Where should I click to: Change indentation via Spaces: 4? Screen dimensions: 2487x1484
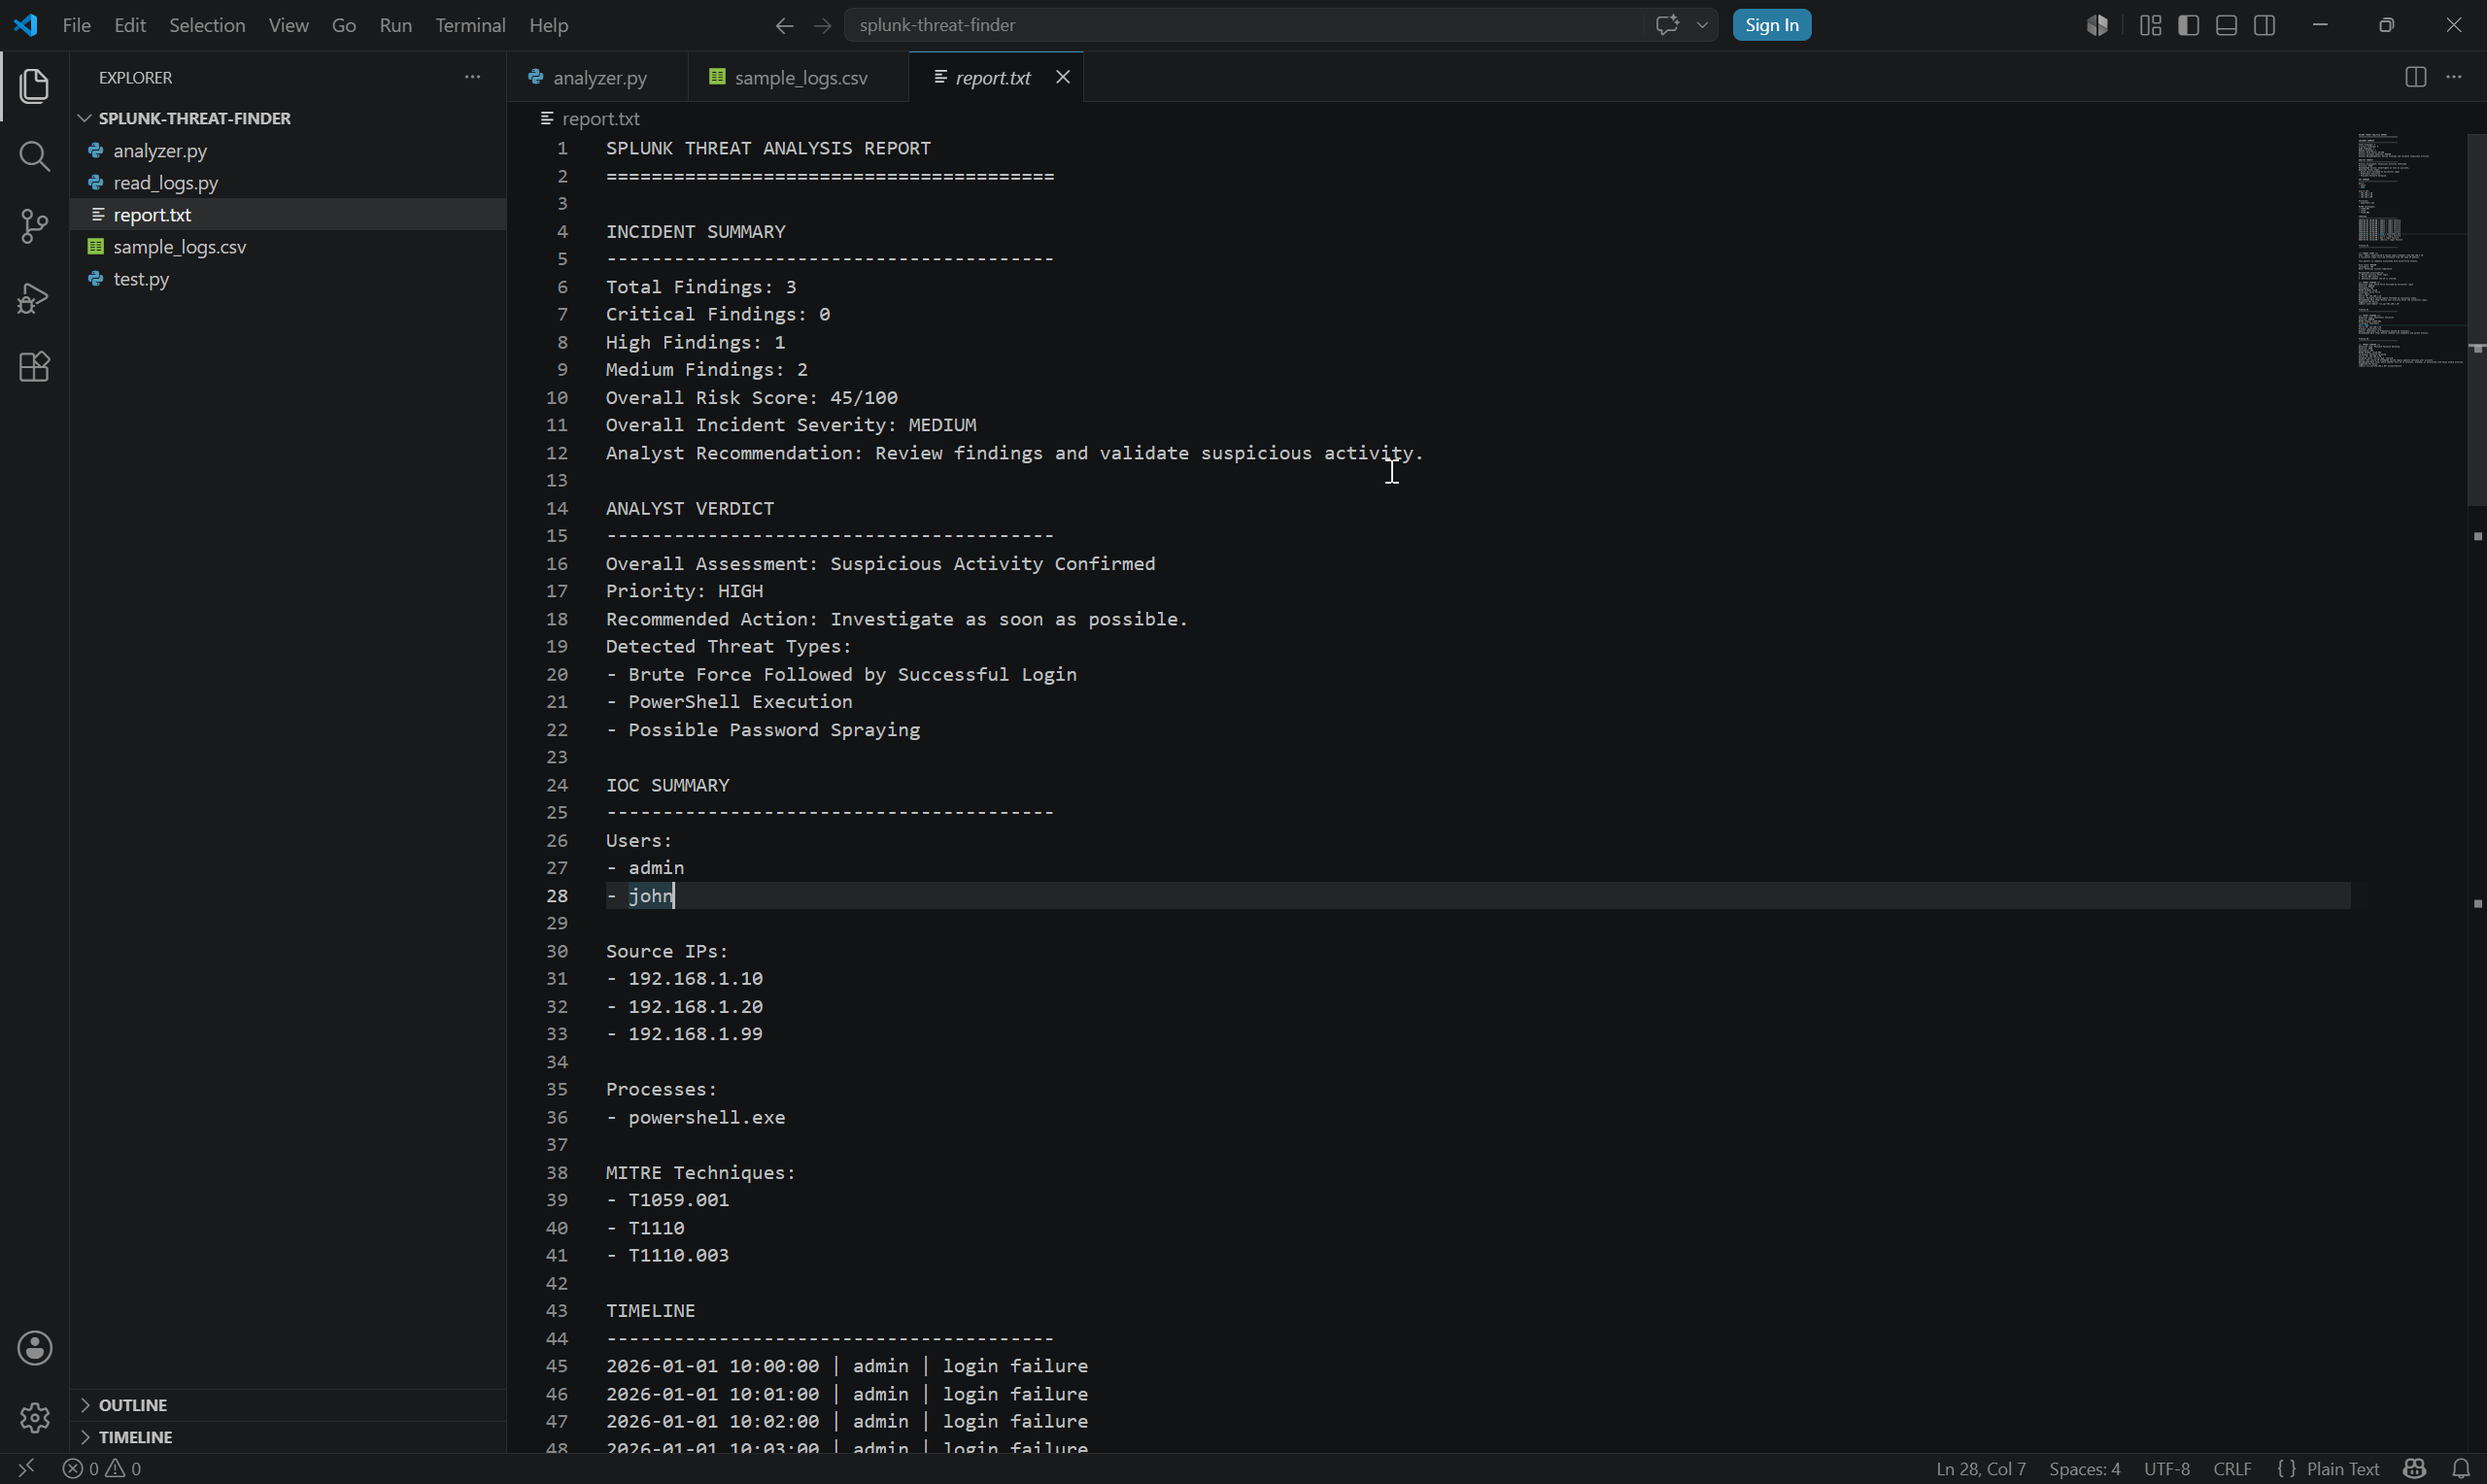pos(2084,1468)
